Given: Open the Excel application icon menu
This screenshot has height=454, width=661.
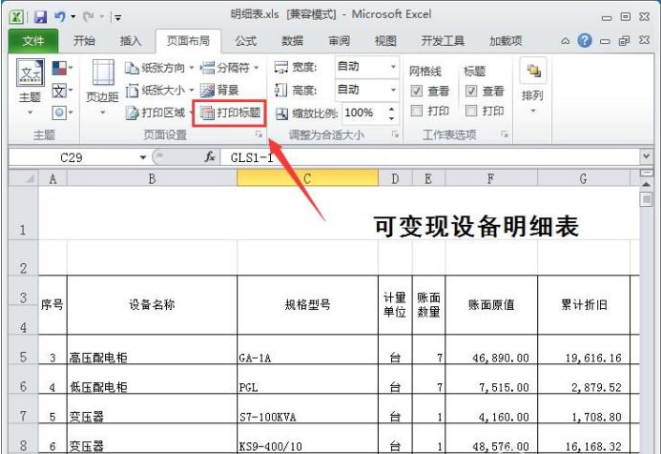Looking at the screenshot, I should click(x=16, y=17).
